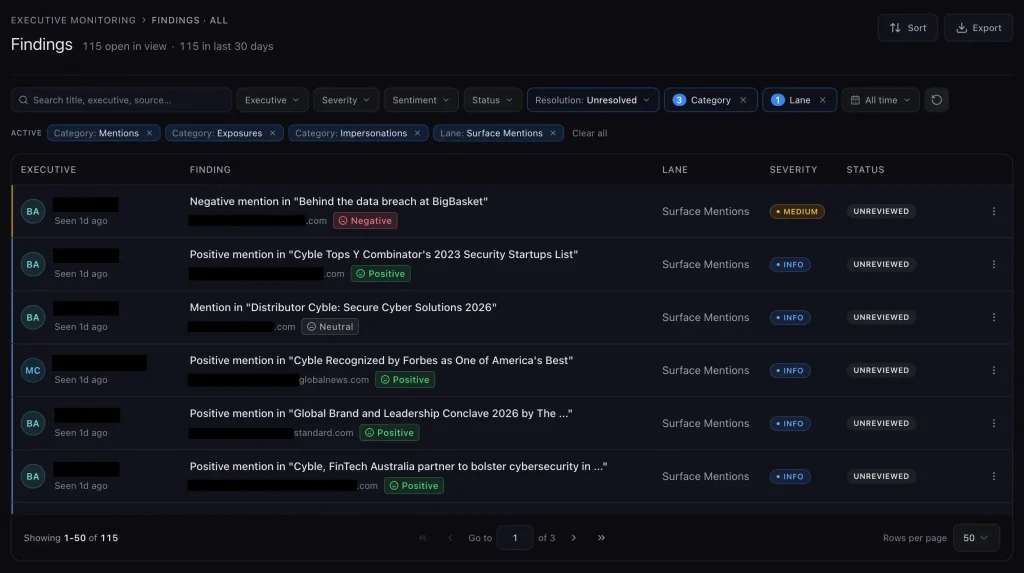Open the kebab menu for the BigBasket finding
The image size is (1024, 573).
993,212
